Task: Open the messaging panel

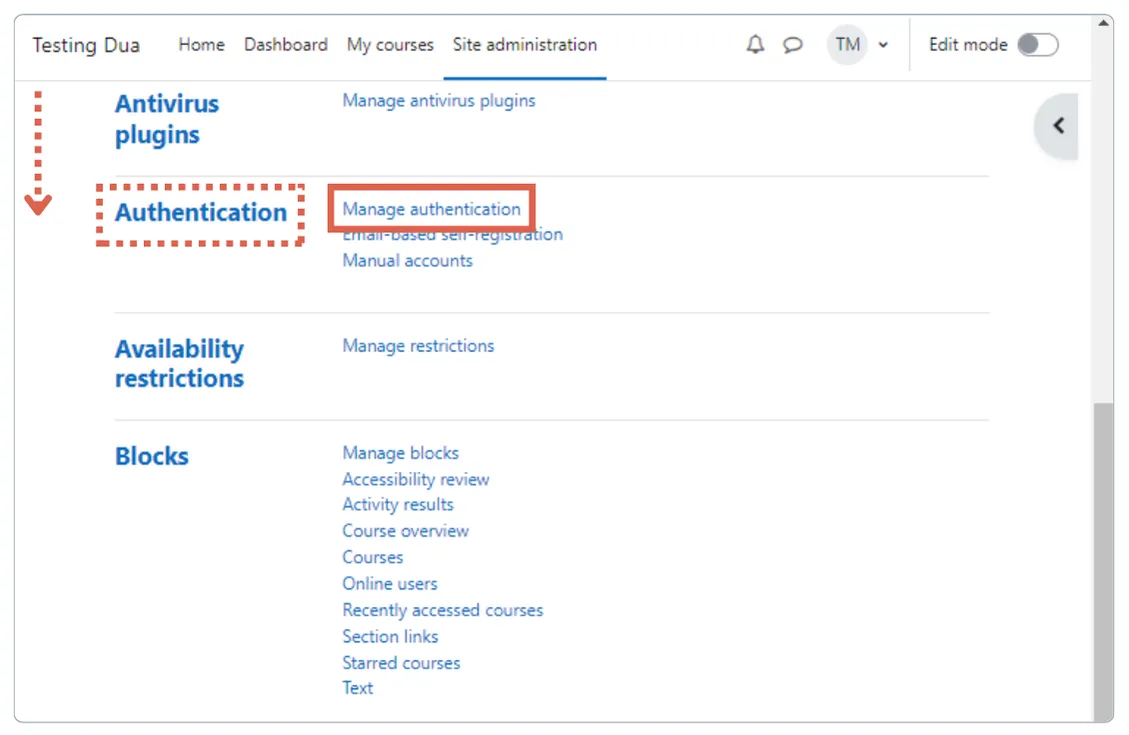Action: 793,44
